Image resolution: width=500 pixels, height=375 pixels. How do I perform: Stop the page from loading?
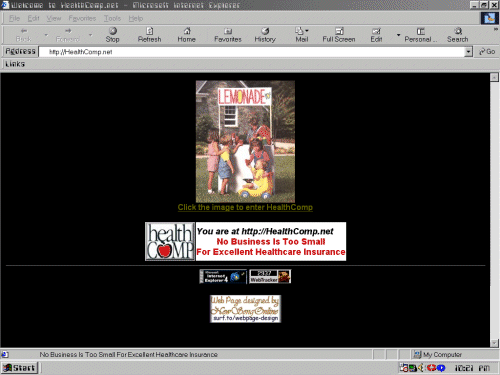tap(113, 35)
